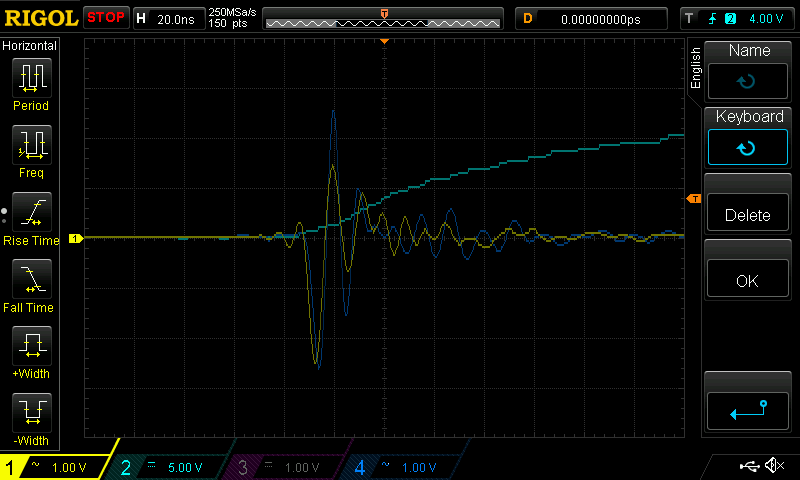Click the orange trigger position marker atop grid

[385, 41]
